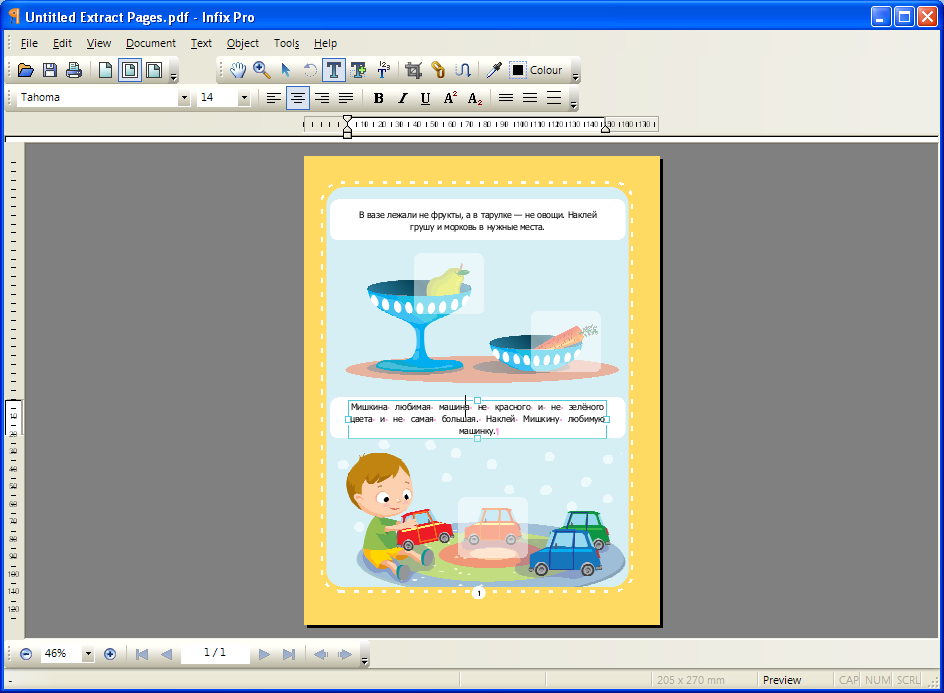The image size is (944, 693).
Task: Toggle align centre paragraph
Action: pyautogui.click(x=297, y=98)
